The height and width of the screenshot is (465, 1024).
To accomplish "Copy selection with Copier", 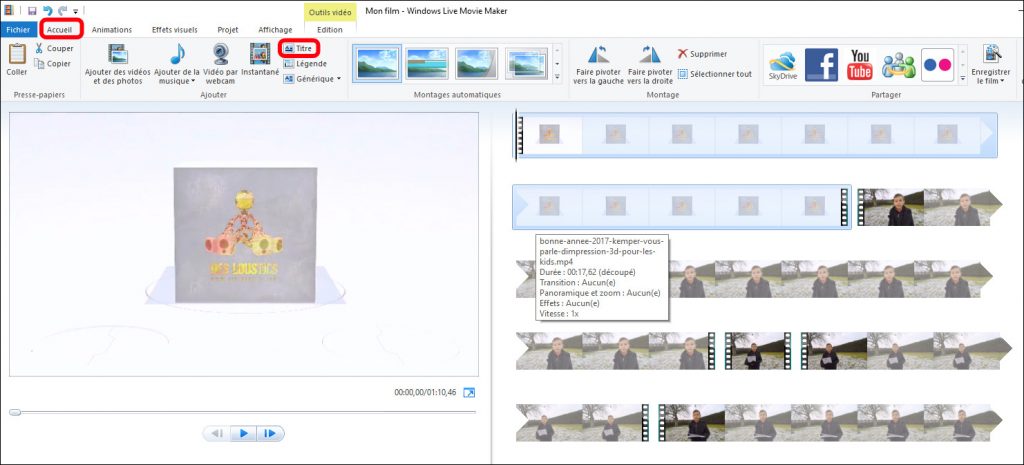I will 54,64.
